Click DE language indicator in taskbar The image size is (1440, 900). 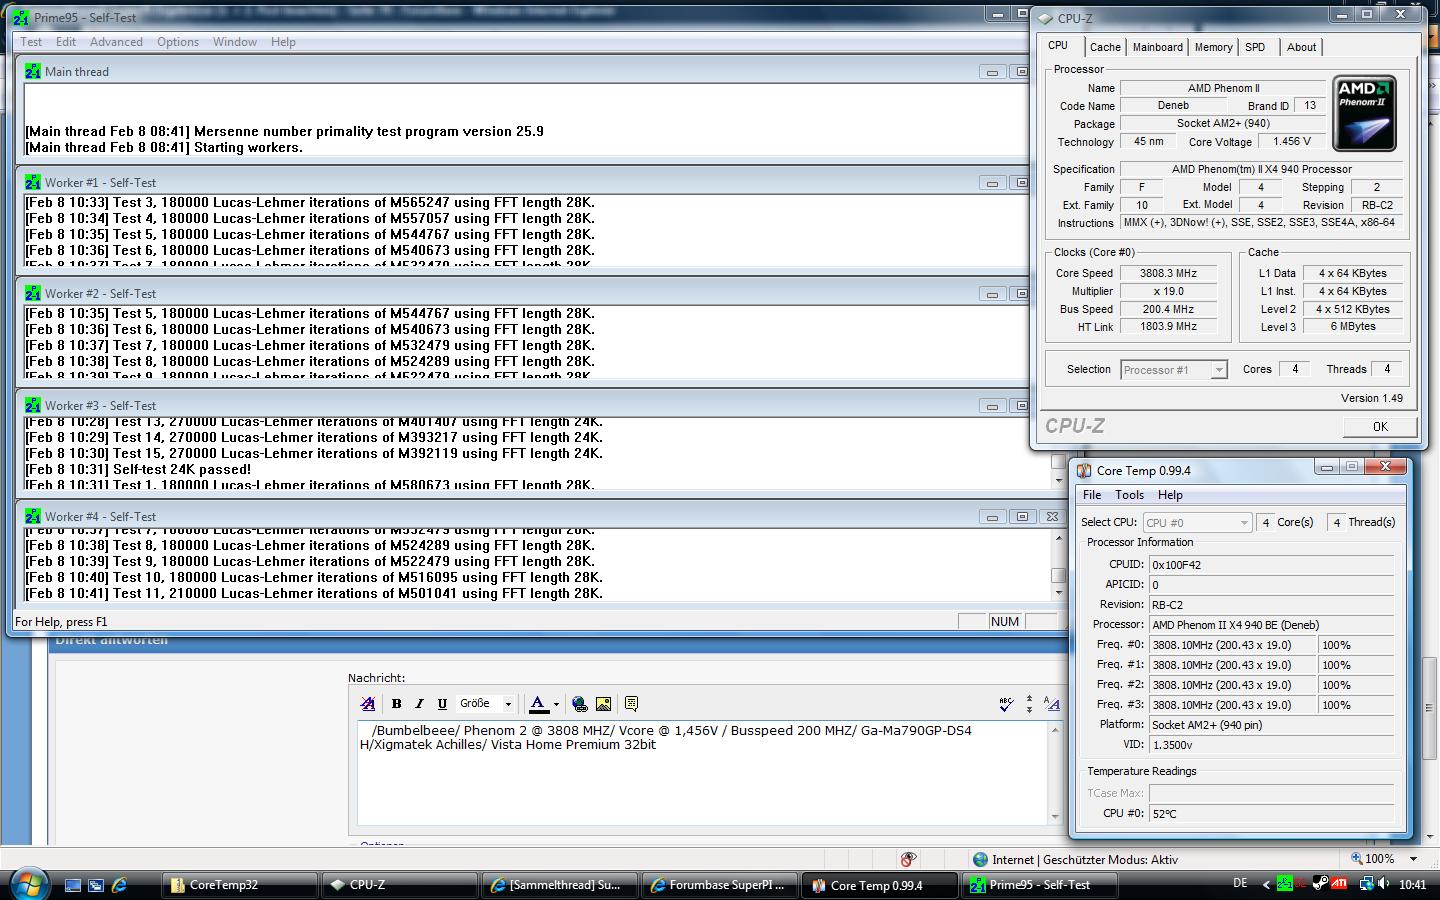(x=1240, y=884)
